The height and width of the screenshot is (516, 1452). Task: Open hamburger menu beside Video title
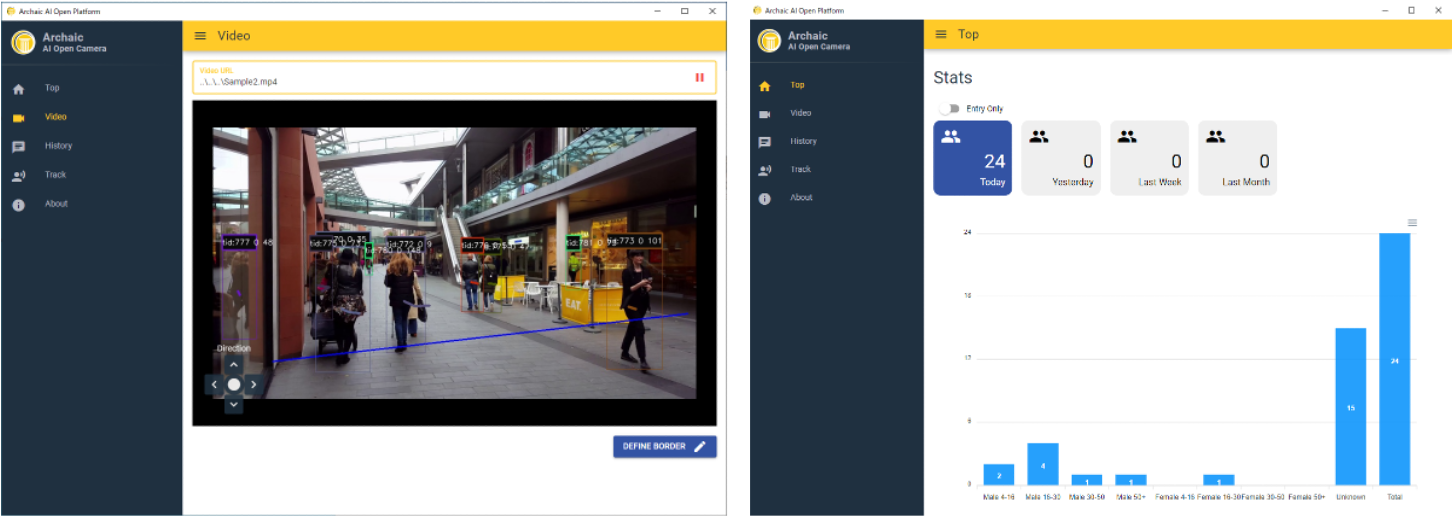point(200,36)
